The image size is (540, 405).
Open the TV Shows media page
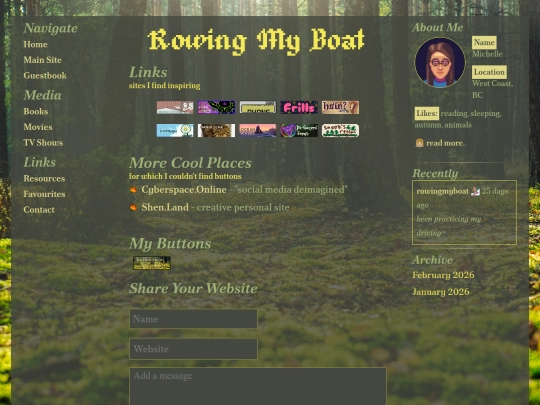pos(43,143)
